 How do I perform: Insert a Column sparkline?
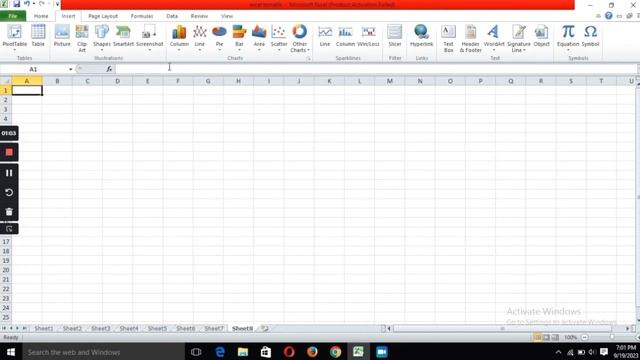click(x=345, y=36)
